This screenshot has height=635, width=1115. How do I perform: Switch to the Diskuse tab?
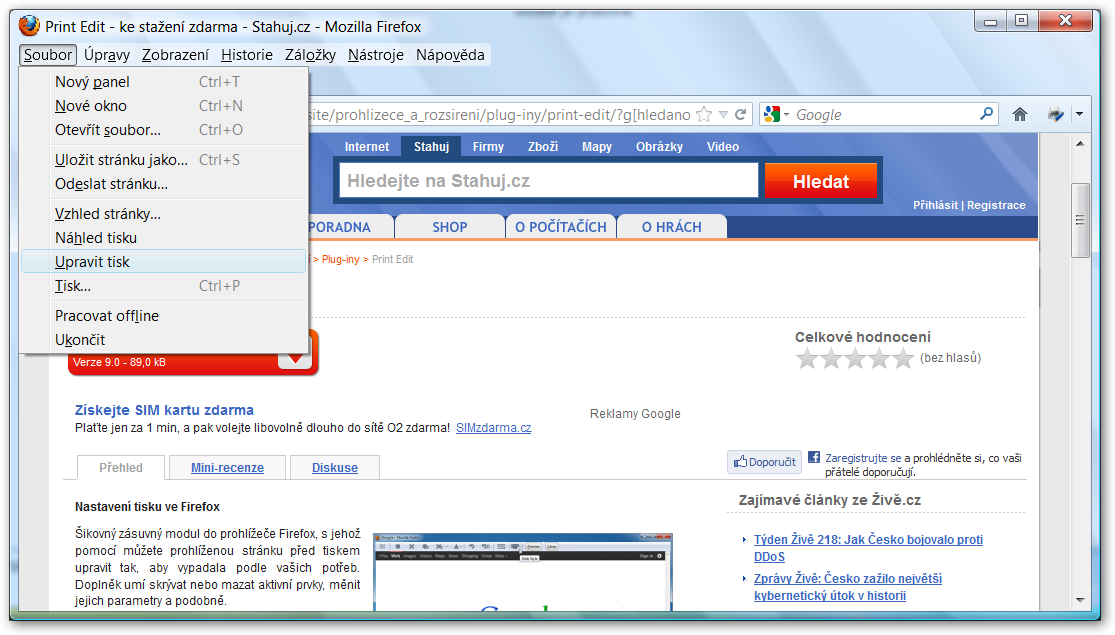[335, 468]
